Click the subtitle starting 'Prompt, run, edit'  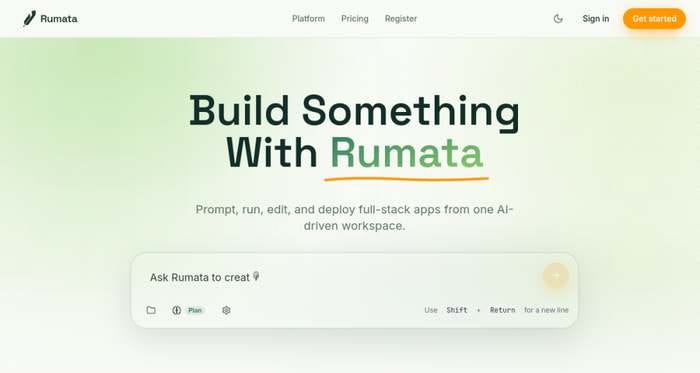tap(354, 218)
